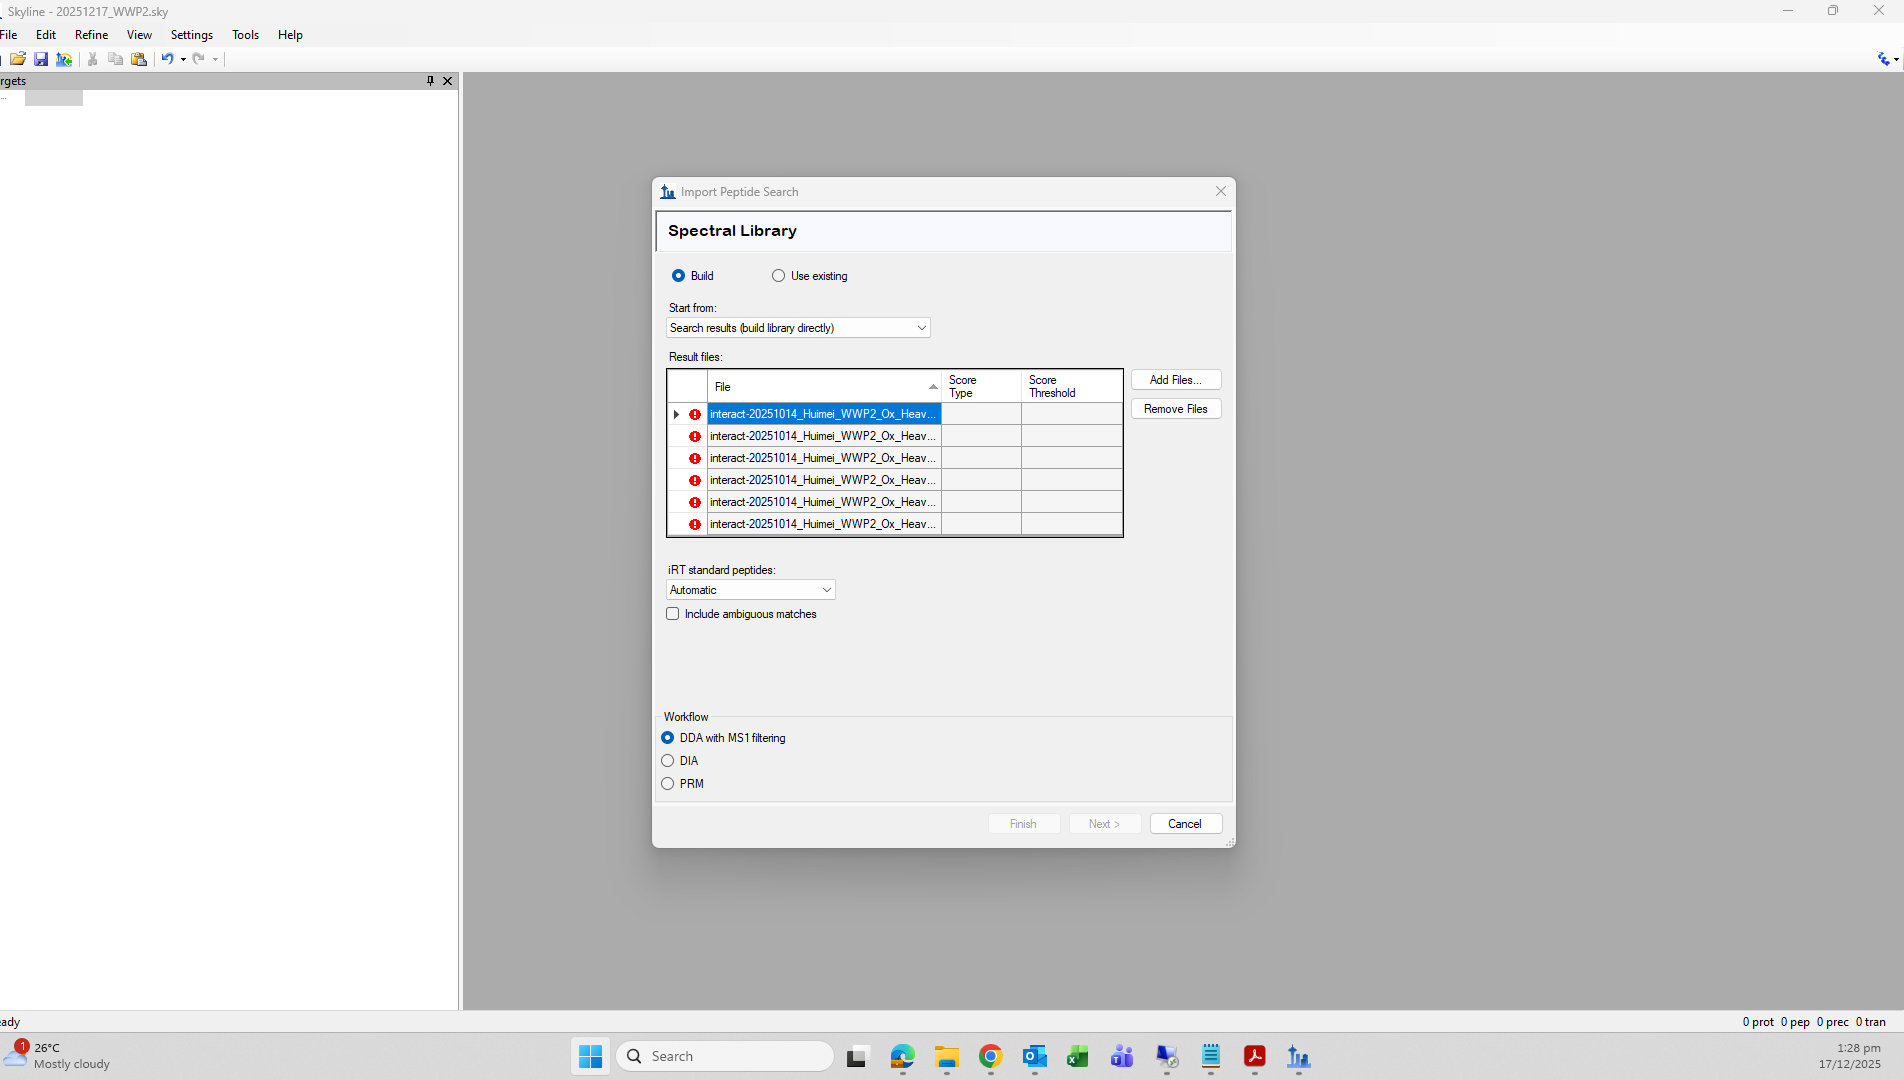Open Skyline icon in the Windows taskbar
The height and width of the screenshot is (1080, 1904).
pos(1298,1056)
